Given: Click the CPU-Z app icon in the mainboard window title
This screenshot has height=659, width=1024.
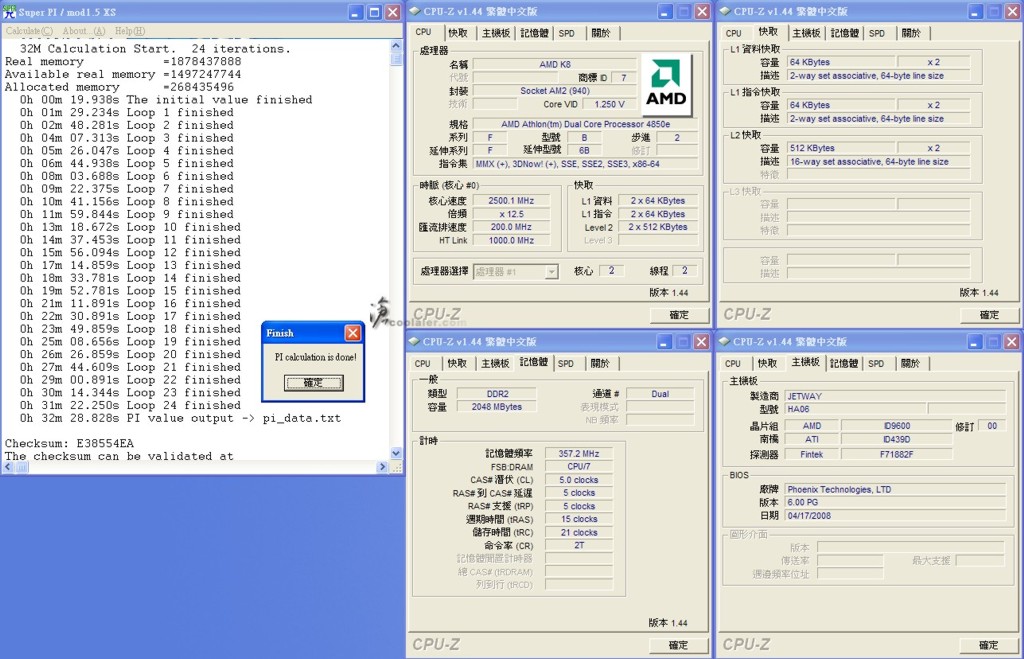Looking at the screenshot, I should click(x=724, y=342).
